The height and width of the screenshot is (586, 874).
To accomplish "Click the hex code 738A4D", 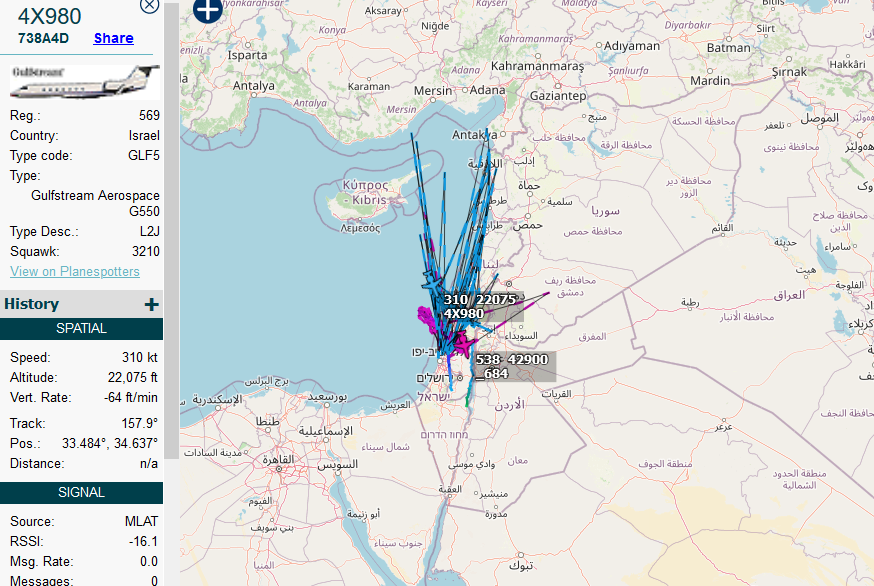I will [x=43, y=38].
